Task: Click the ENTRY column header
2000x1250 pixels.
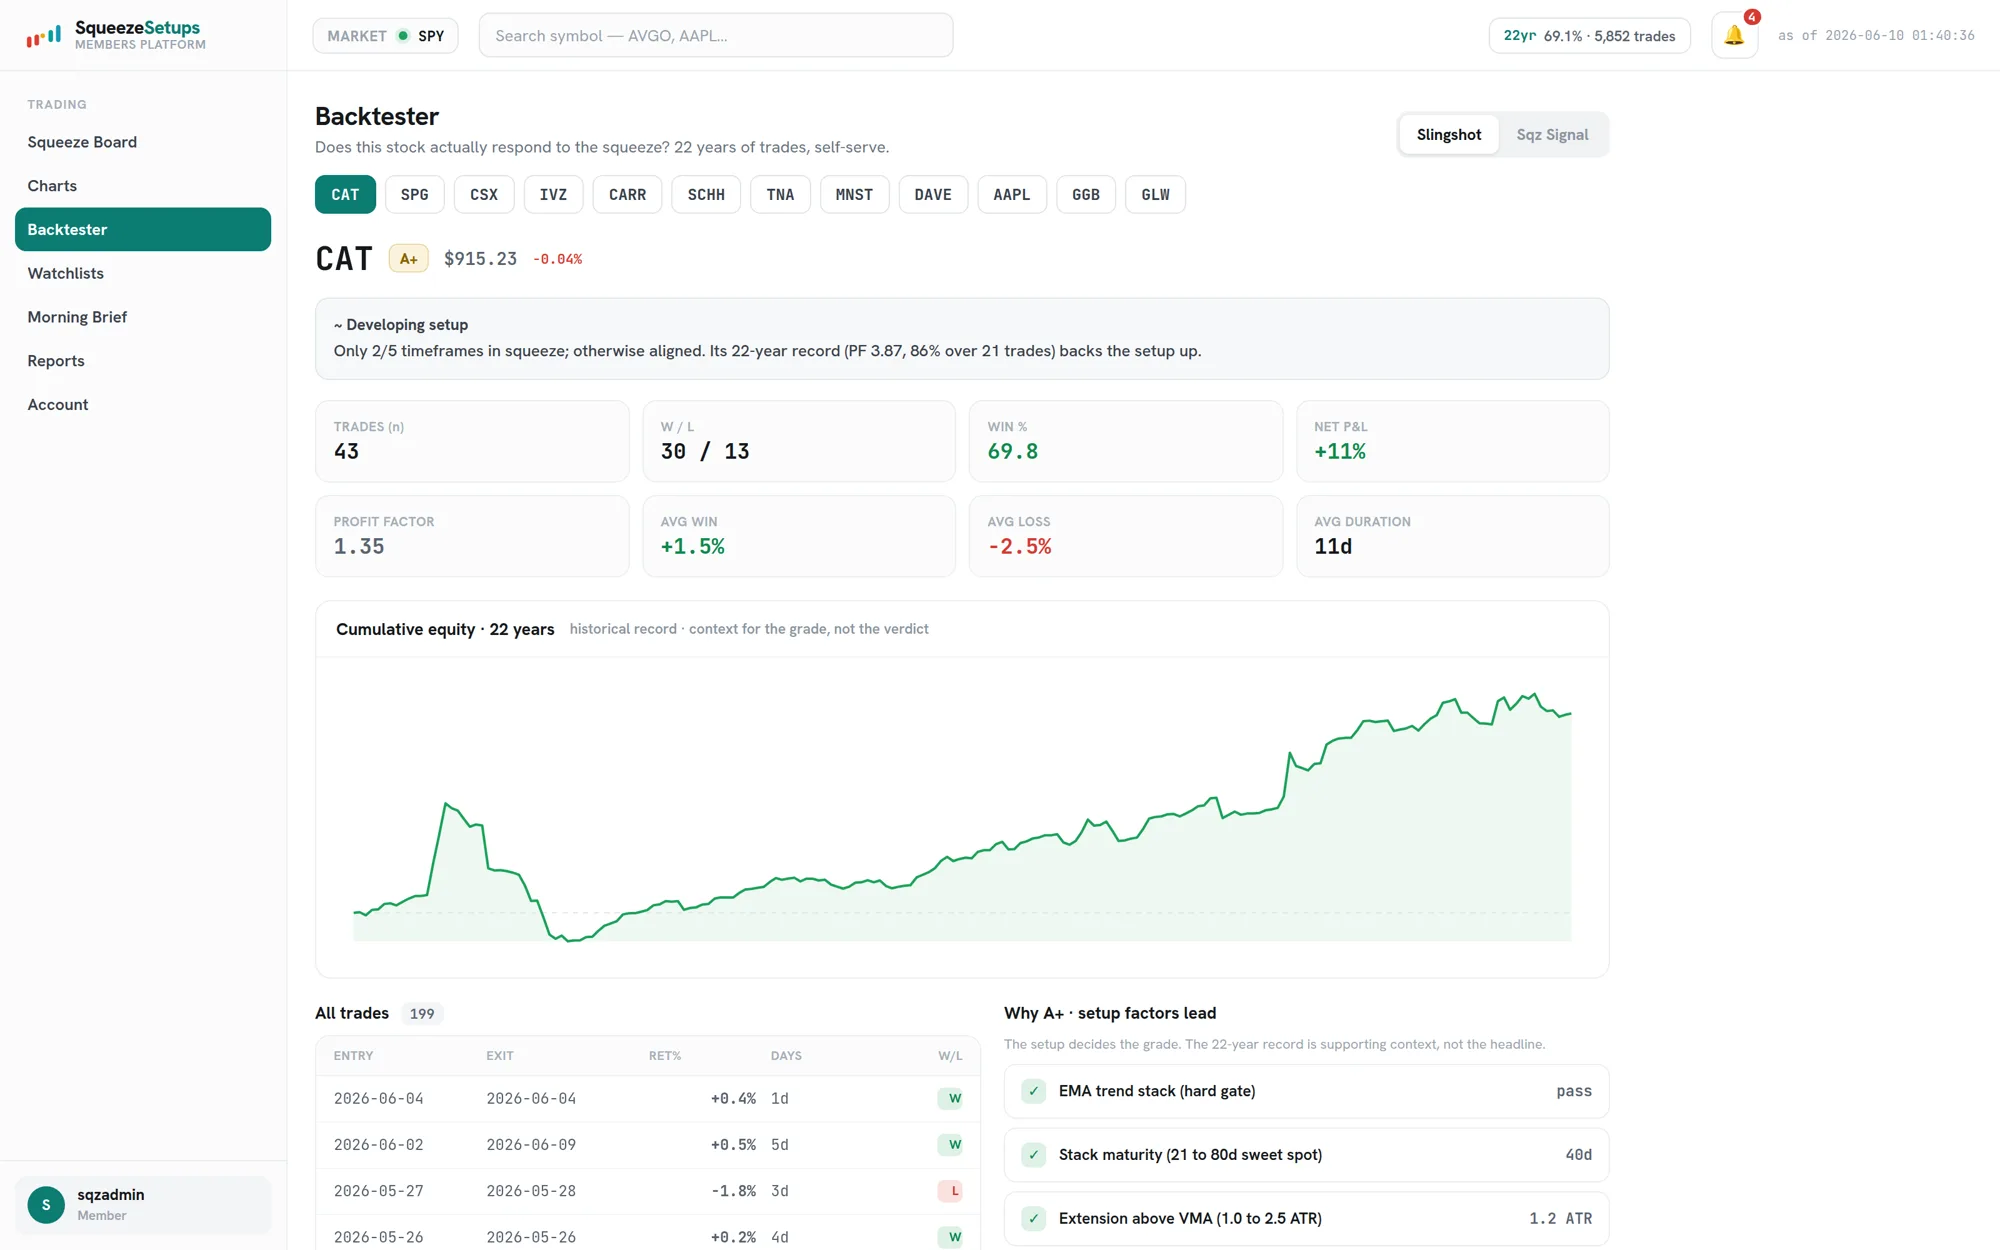Action: tap(353, 1056)
